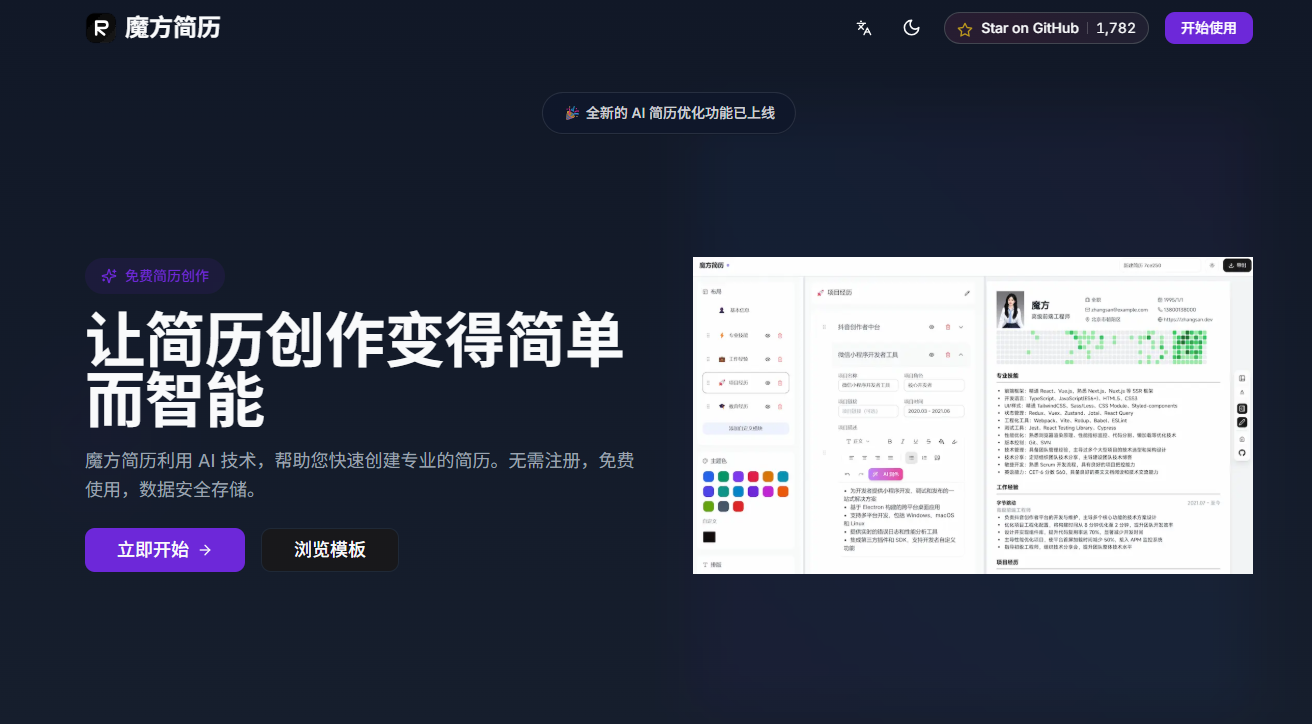Click the 免费简历创作 badge

155,276
